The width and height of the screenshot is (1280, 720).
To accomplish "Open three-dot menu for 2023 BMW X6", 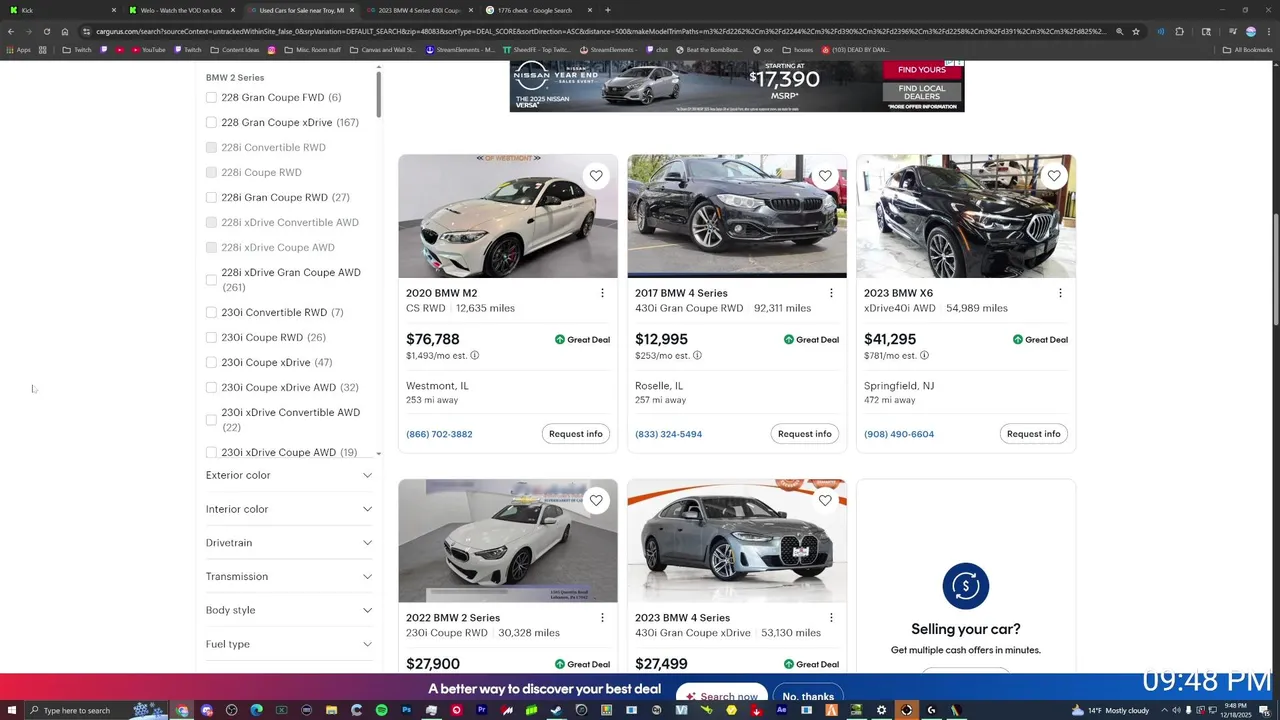I will pyautogui.click(x=1060, y=293).
